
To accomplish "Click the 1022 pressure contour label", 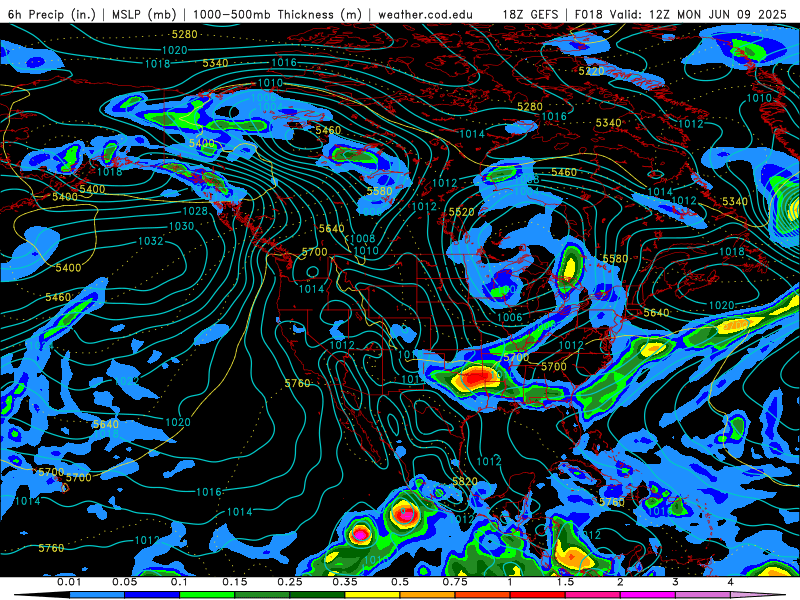I will pyautogui.click(x=127, y=381).
